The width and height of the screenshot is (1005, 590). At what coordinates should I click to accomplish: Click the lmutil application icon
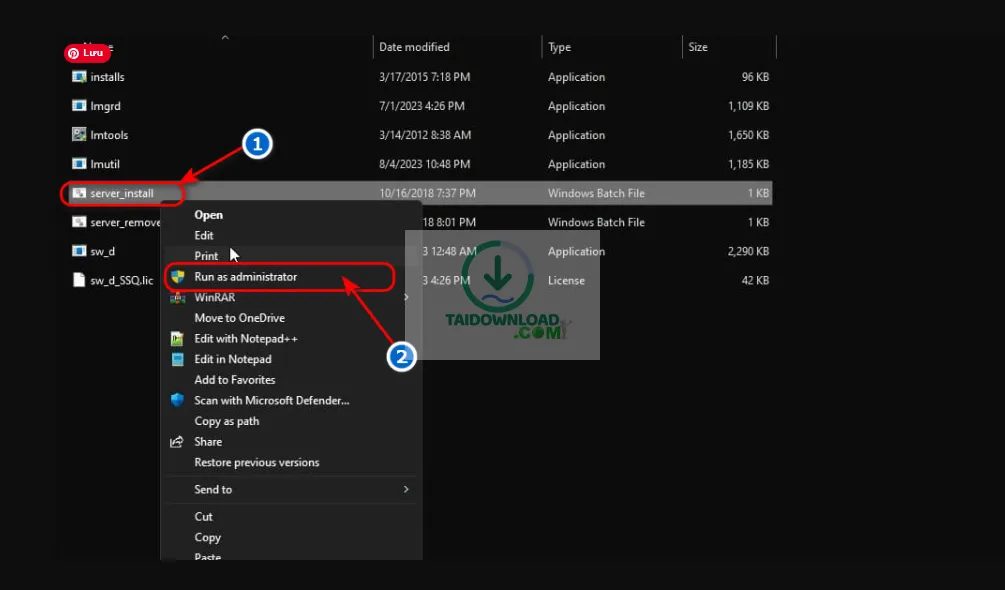tap(80, 164)
